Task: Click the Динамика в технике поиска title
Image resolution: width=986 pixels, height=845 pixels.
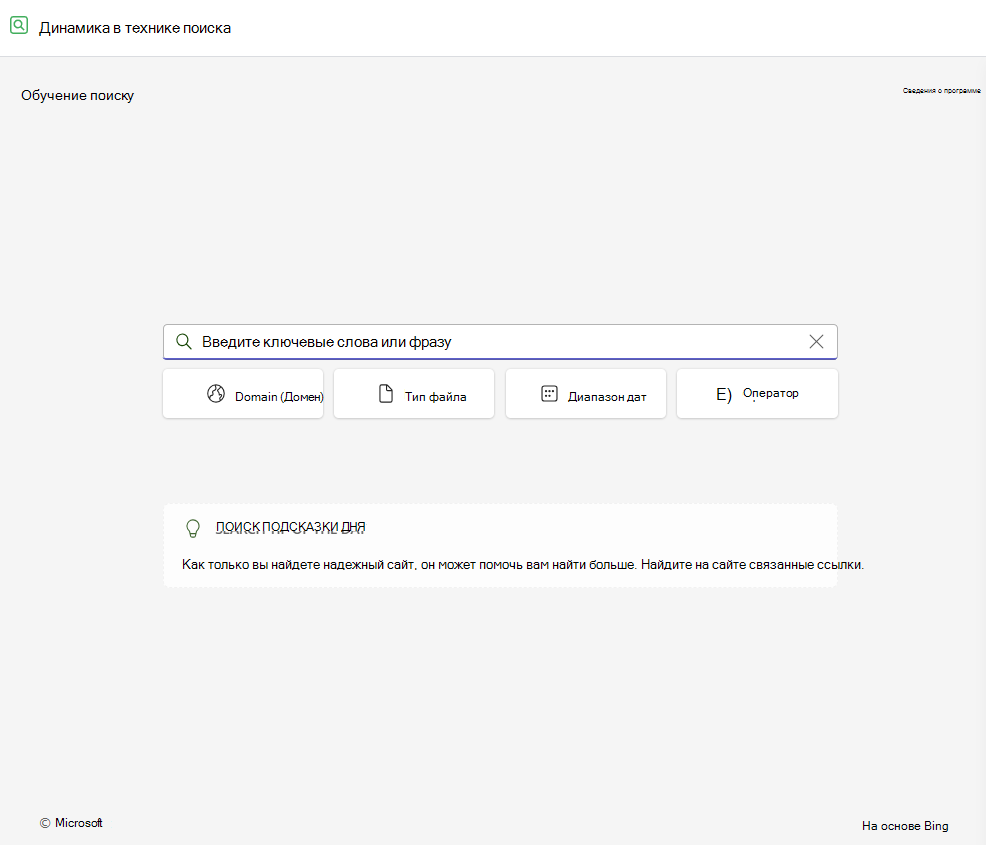Action: click(x=135, y=28)
